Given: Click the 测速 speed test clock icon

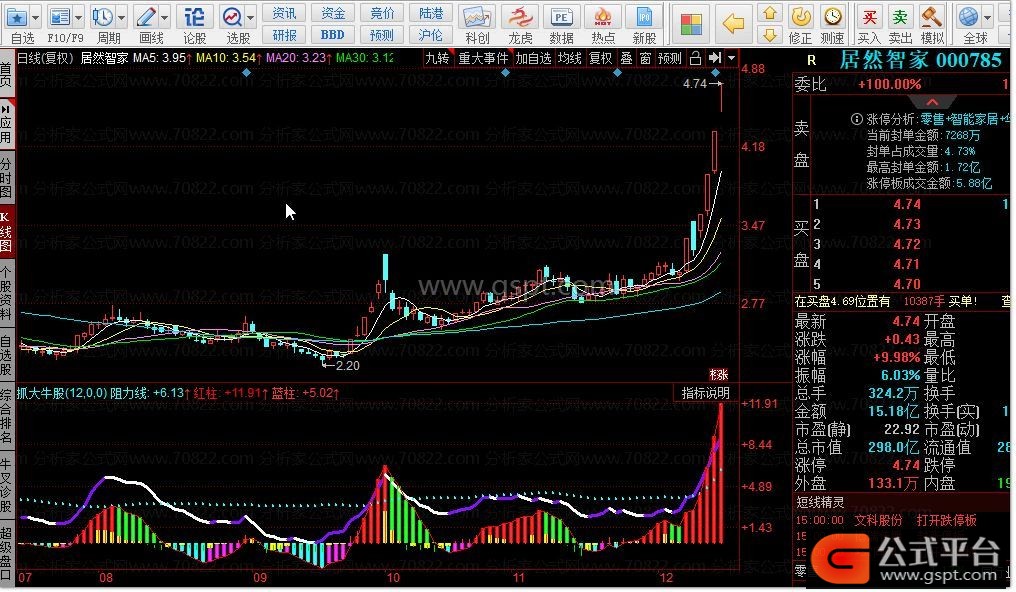Looking at the screenshot, I should click(833, 17).
